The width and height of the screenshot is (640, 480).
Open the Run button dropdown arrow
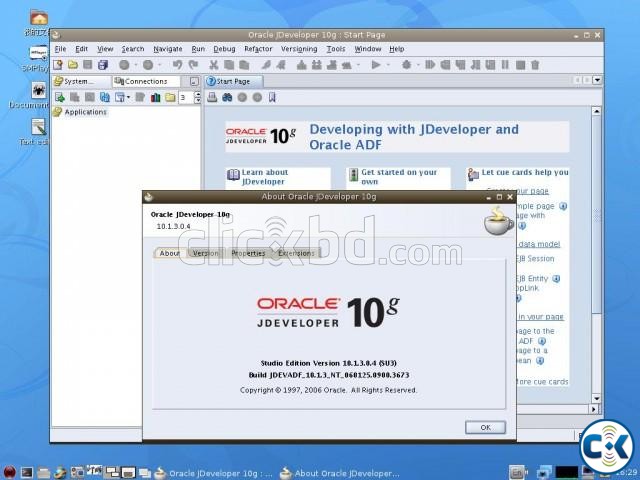[x=388, y=64]
